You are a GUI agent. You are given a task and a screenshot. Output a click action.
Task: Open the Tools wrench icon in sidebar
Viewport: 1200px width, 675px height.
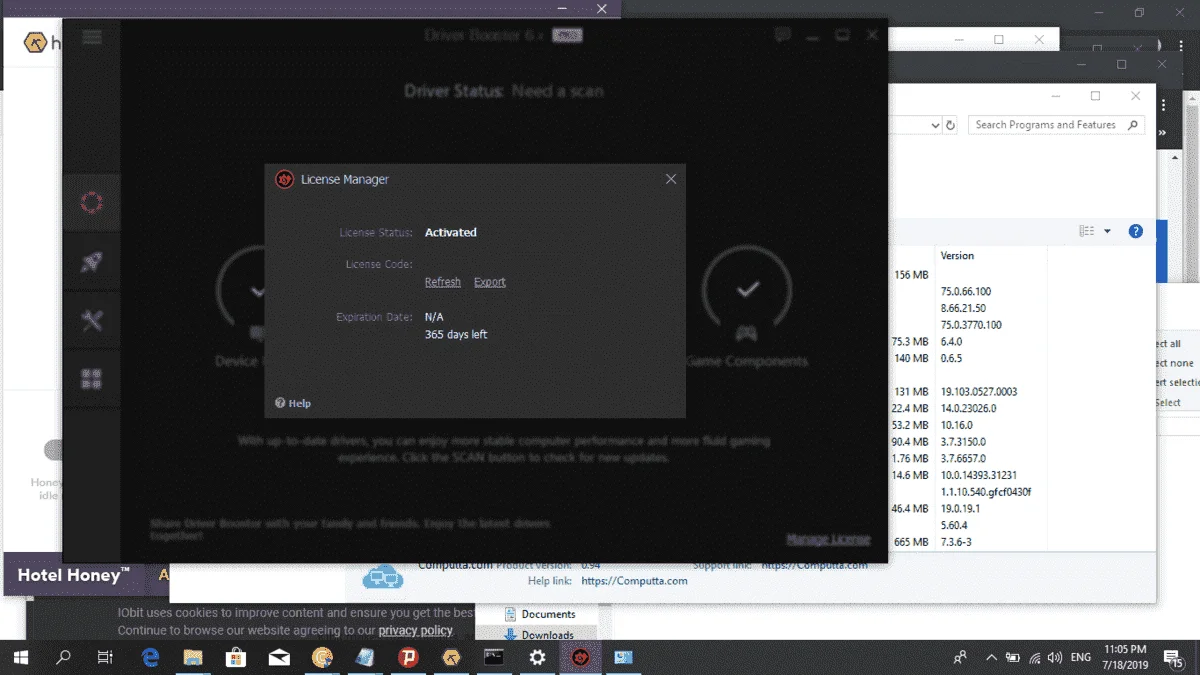tap(92, 320)
